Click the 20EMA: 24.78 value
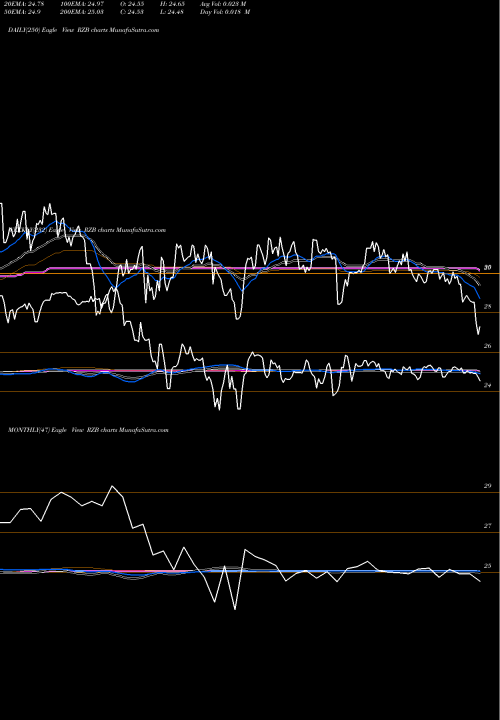The height and width of the screenshot is (720, 500). (24, 3)
